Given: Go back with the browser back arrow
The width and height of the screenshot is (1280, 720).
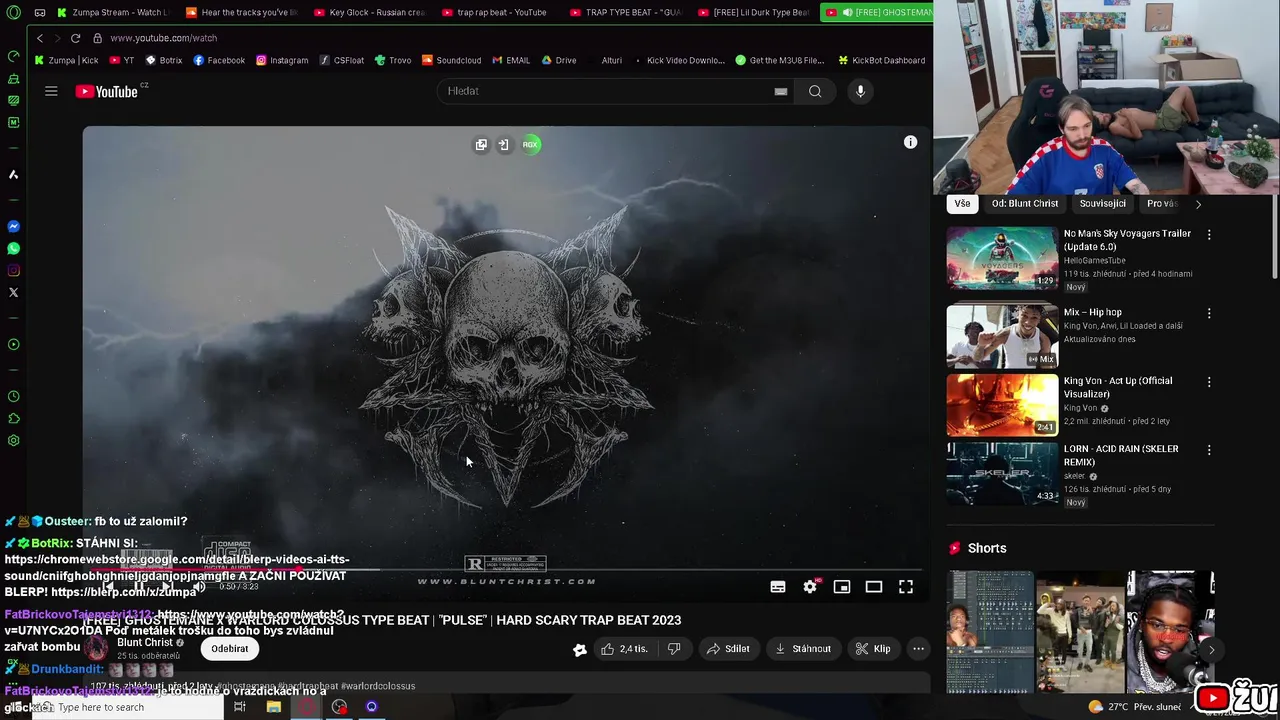Looking at the screenshot, I should [x=39, y=38].
